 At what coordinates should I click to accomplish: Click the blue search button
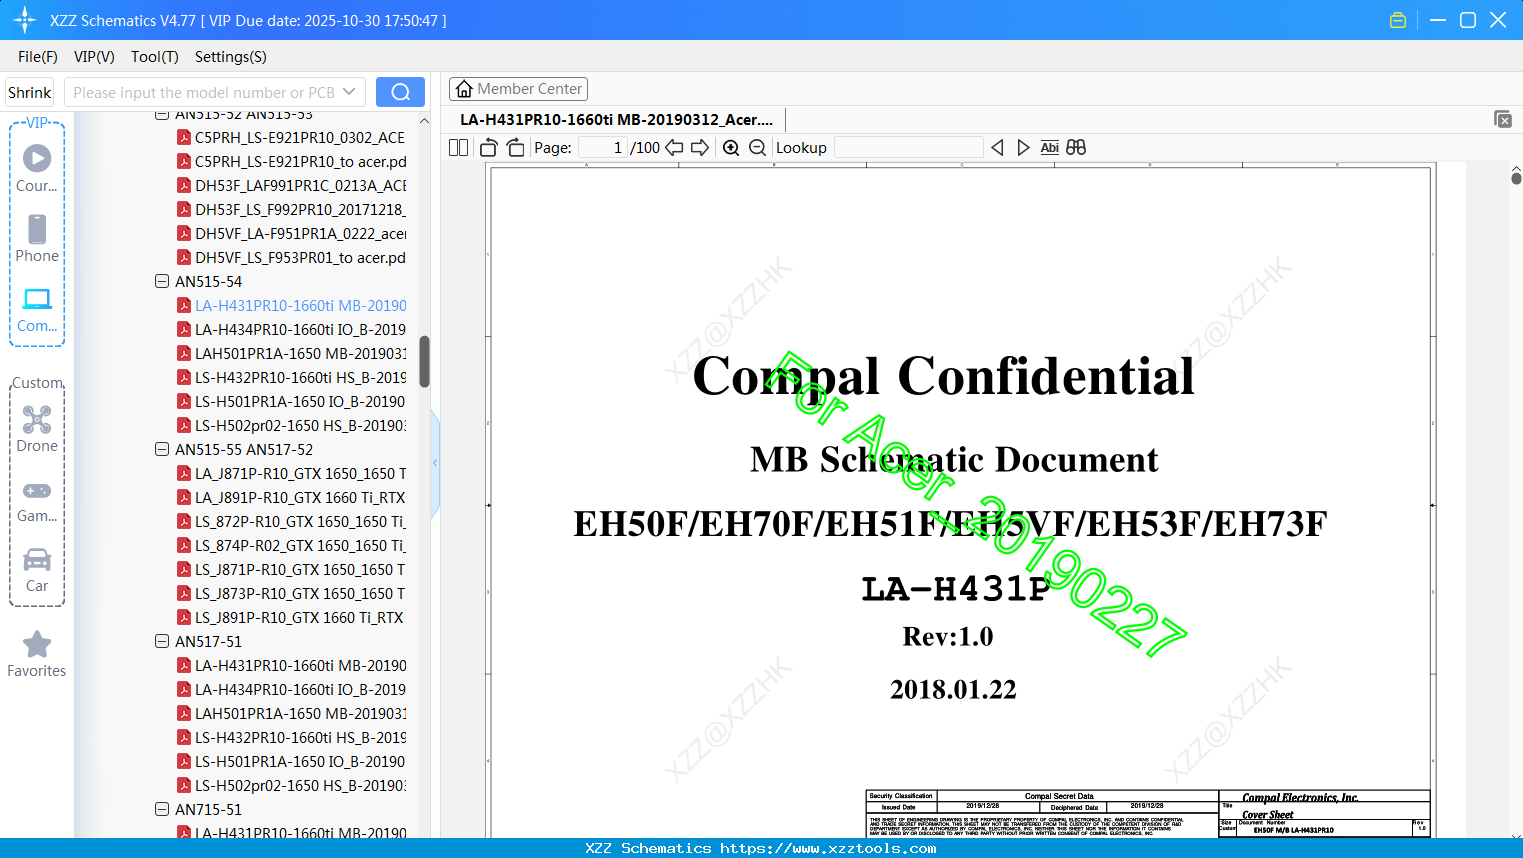(x=400, y=92)
